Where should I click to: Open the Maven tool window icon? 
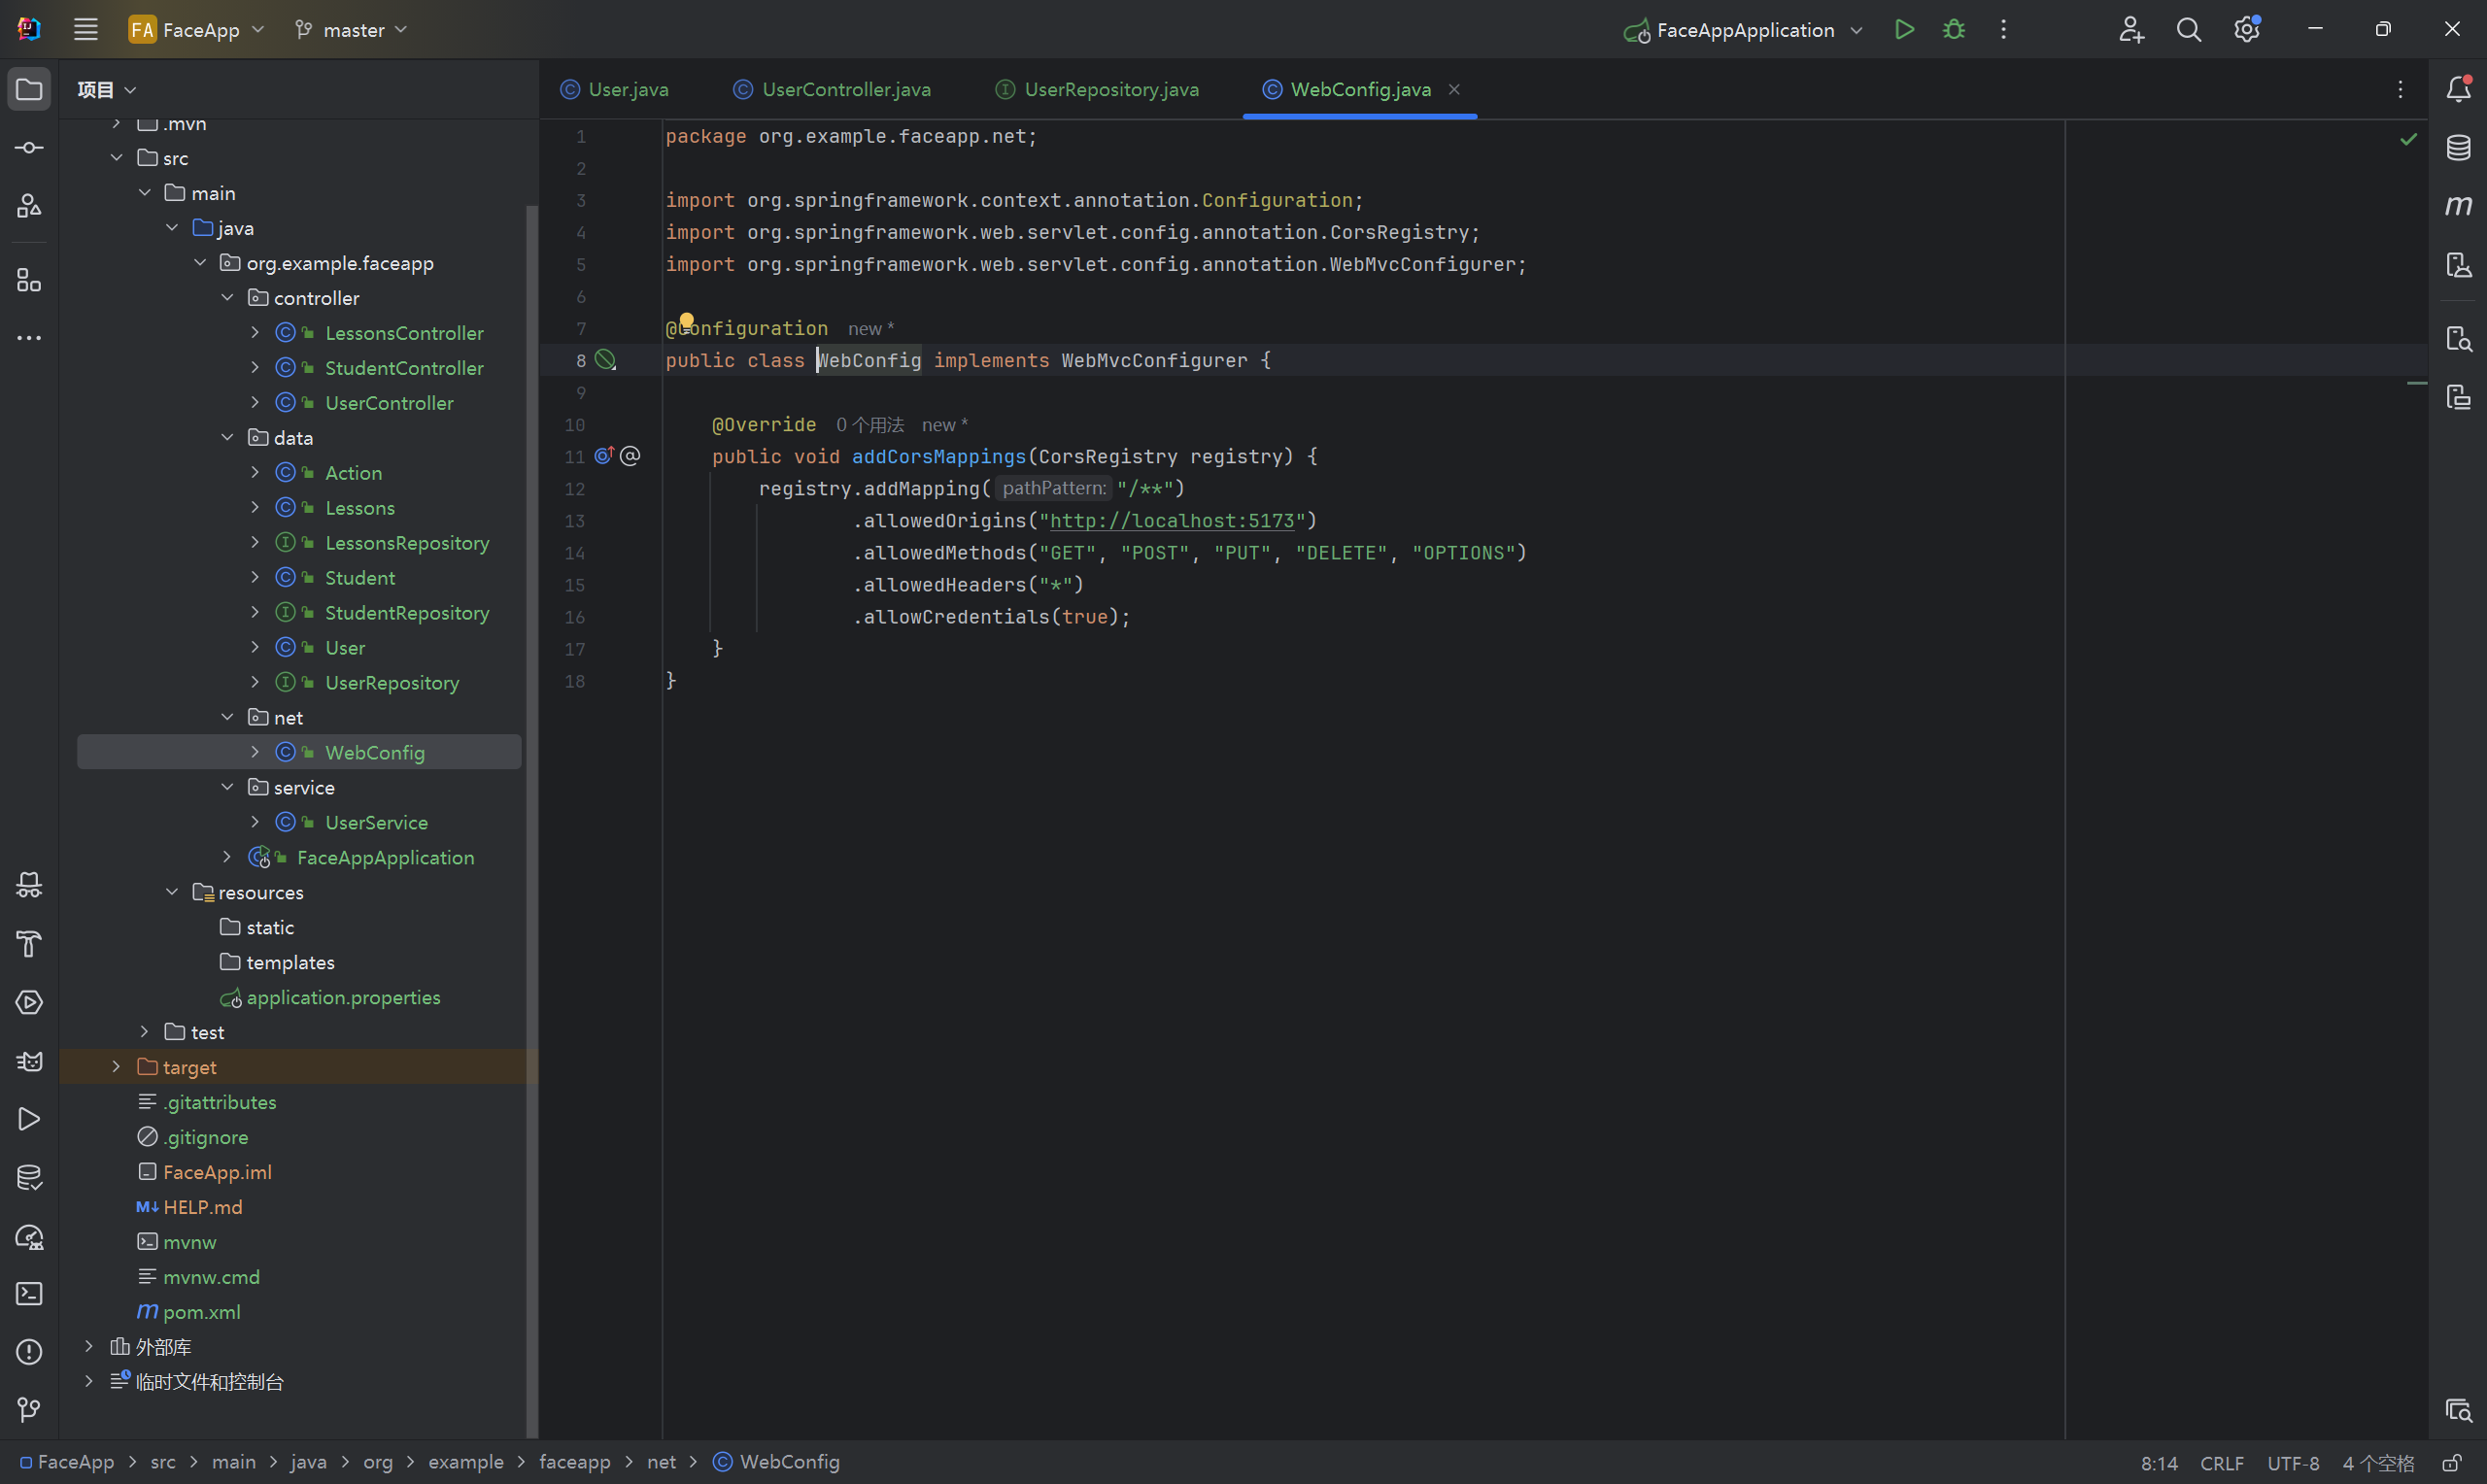click(x=2458, y=206)
